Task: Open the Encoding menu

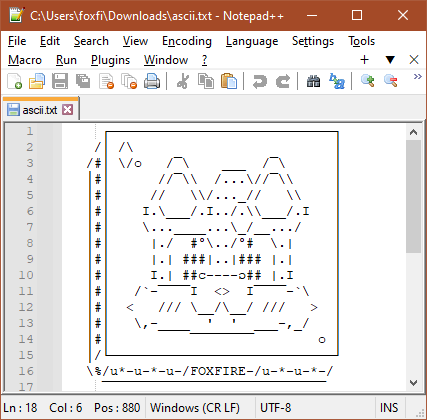Action: [x=187, y=41]
